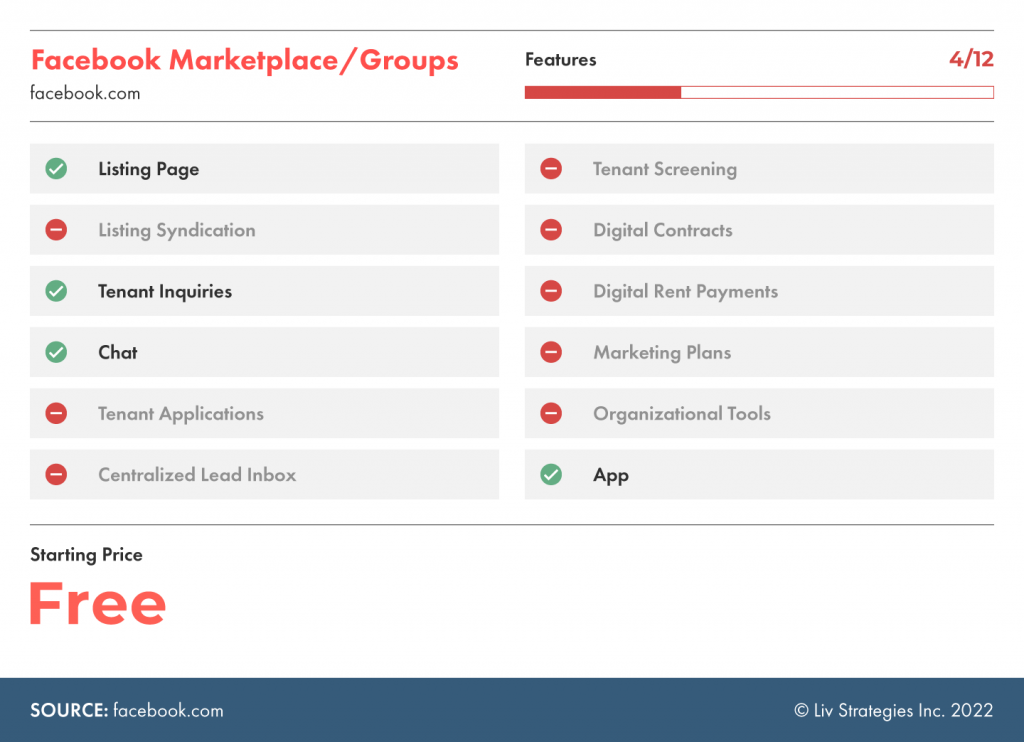The image size is (1024, 742).
Task: Select the Chat feature text
Action: [118, 353]
